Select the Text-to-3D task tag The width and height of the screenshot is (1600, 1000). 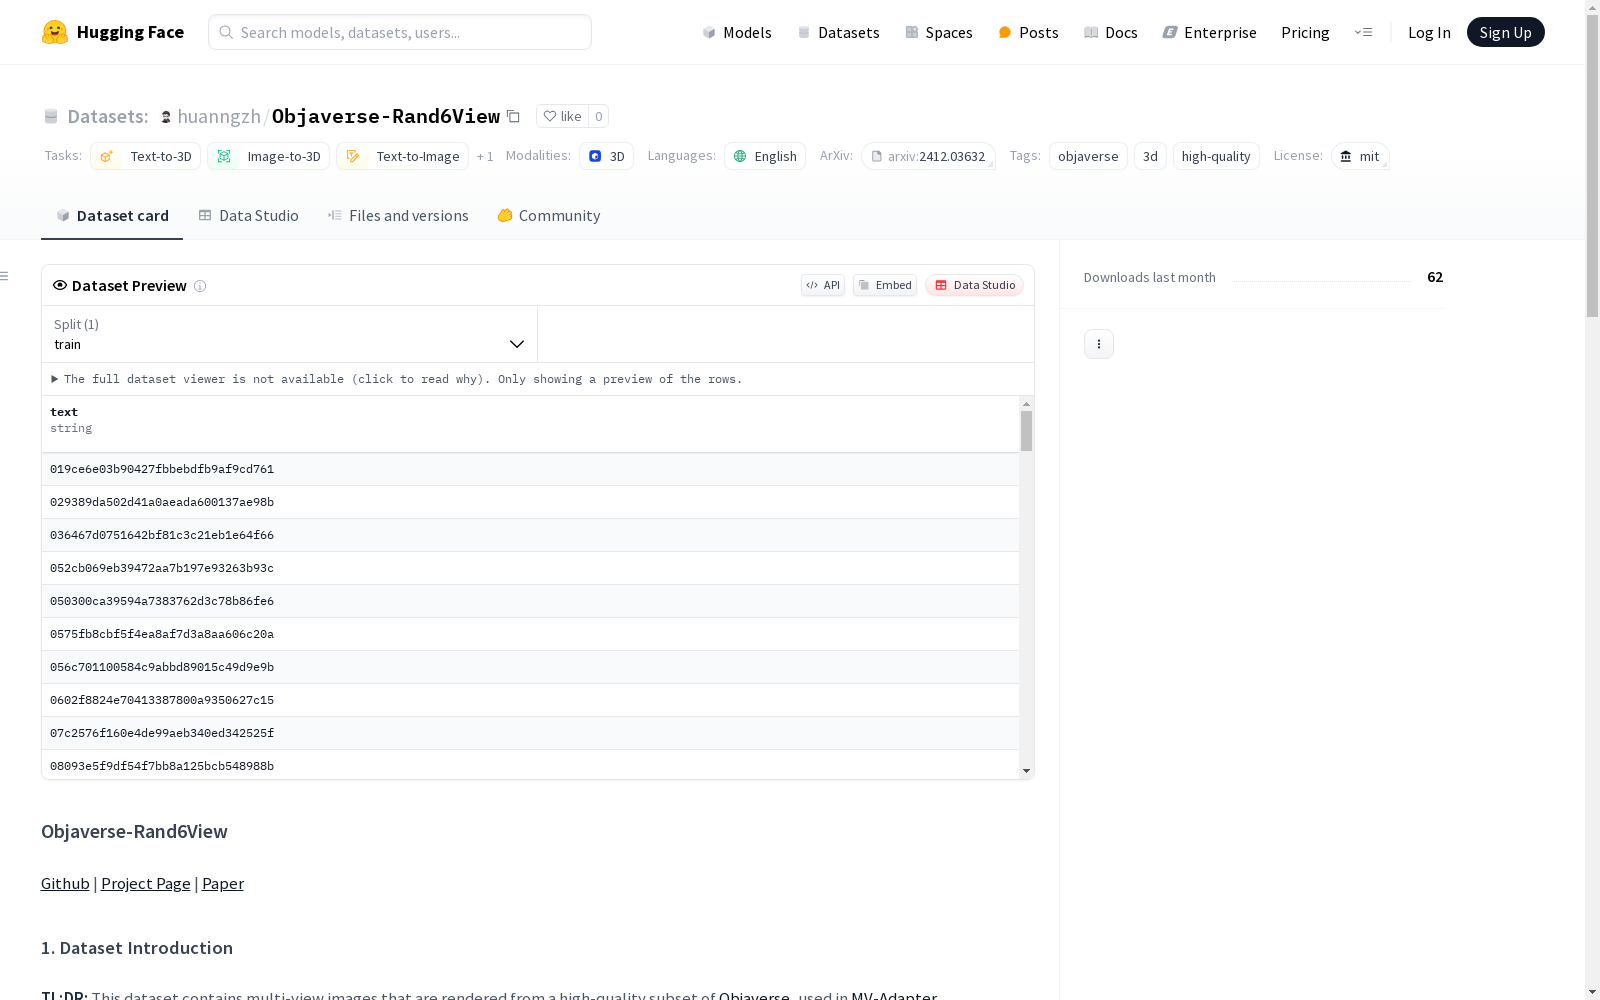[146, 156]
